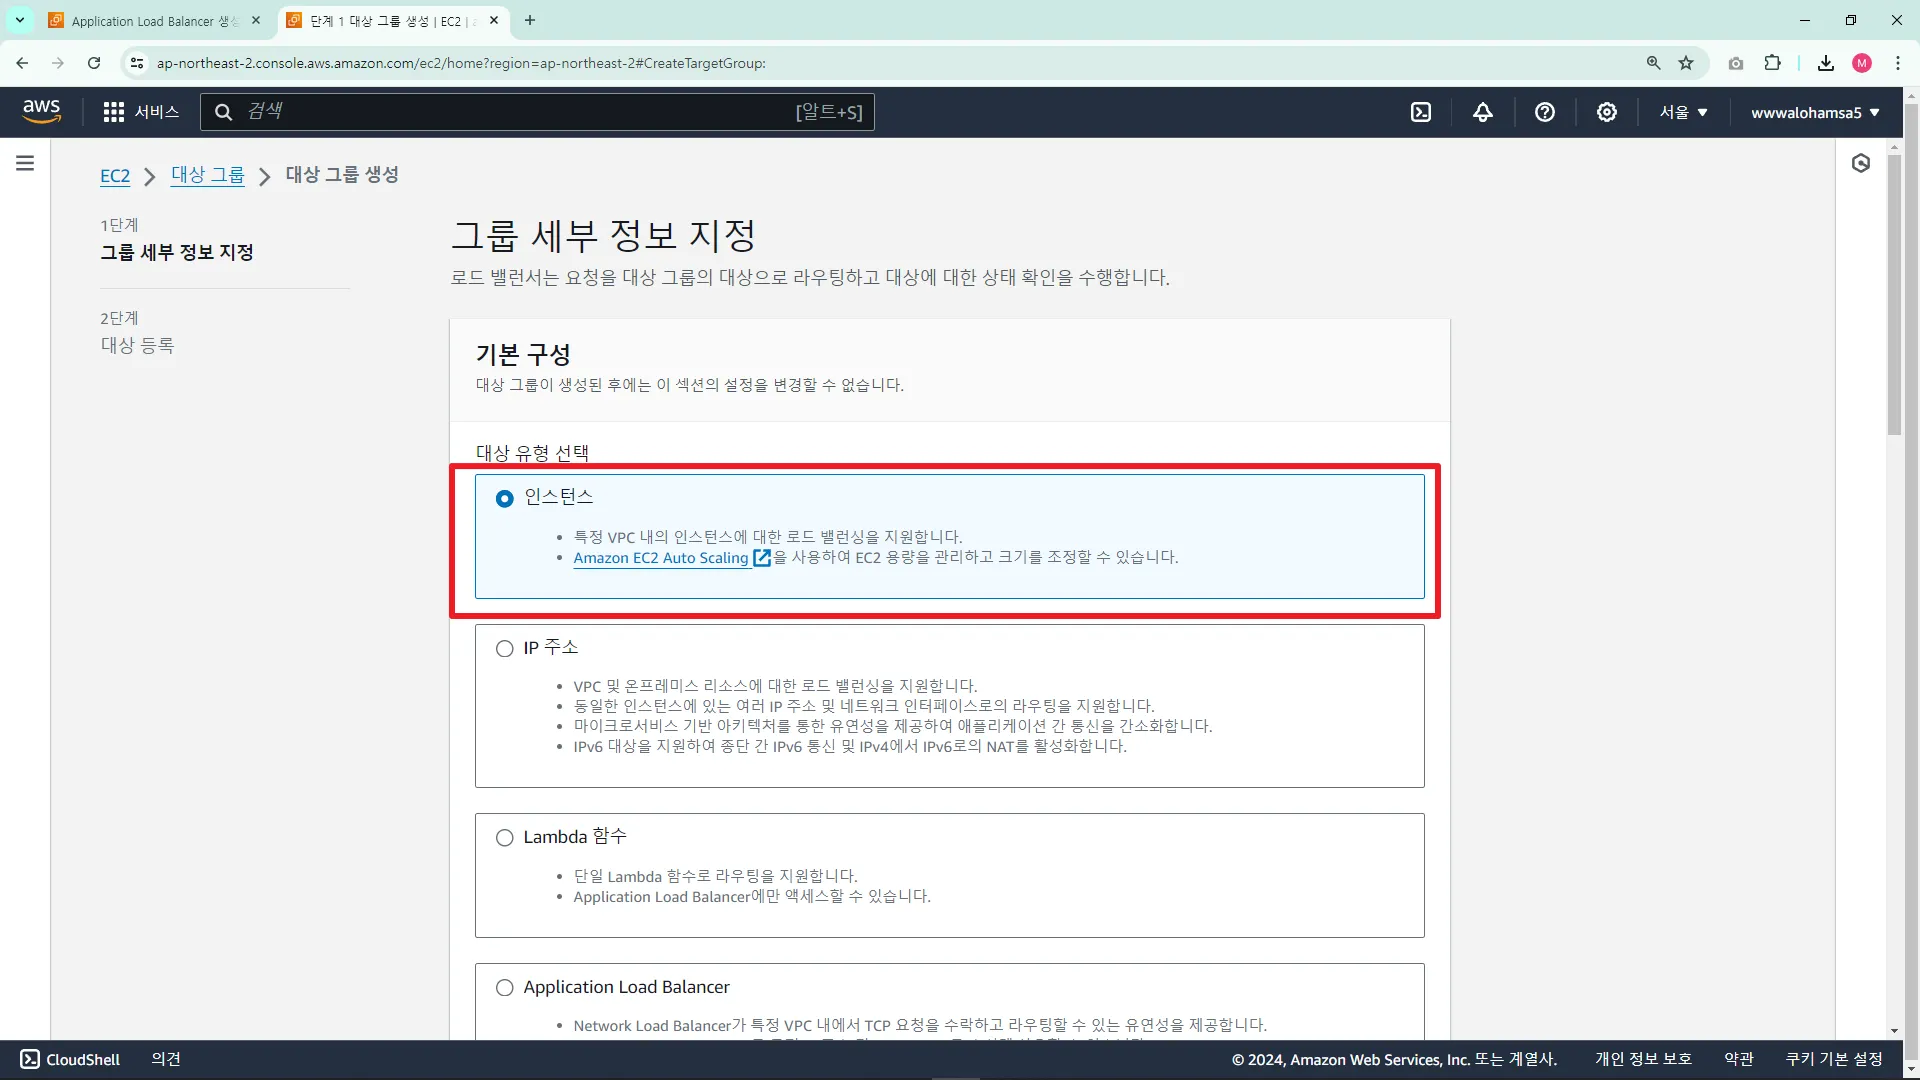Viewport: 1920px width, 1080px height.
Task: Bookmark this page with star icon
Action: 1686,63
